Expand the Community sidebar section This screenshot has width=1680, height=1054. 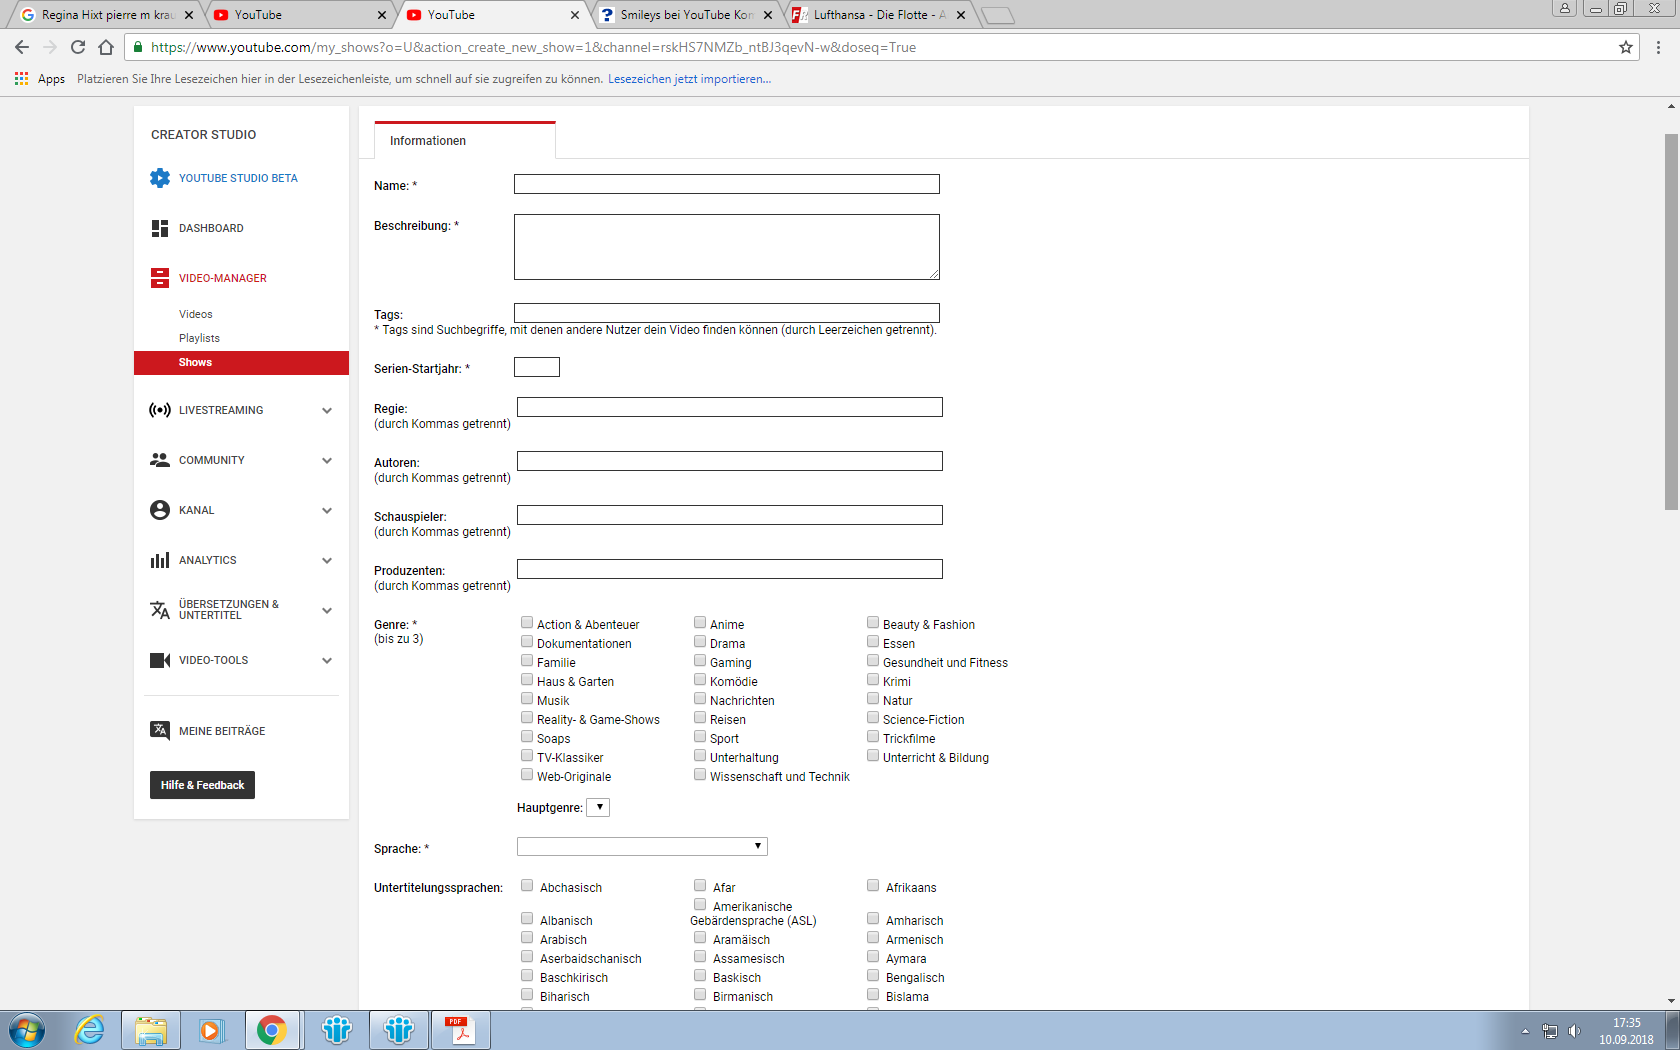tap(326, 460)
